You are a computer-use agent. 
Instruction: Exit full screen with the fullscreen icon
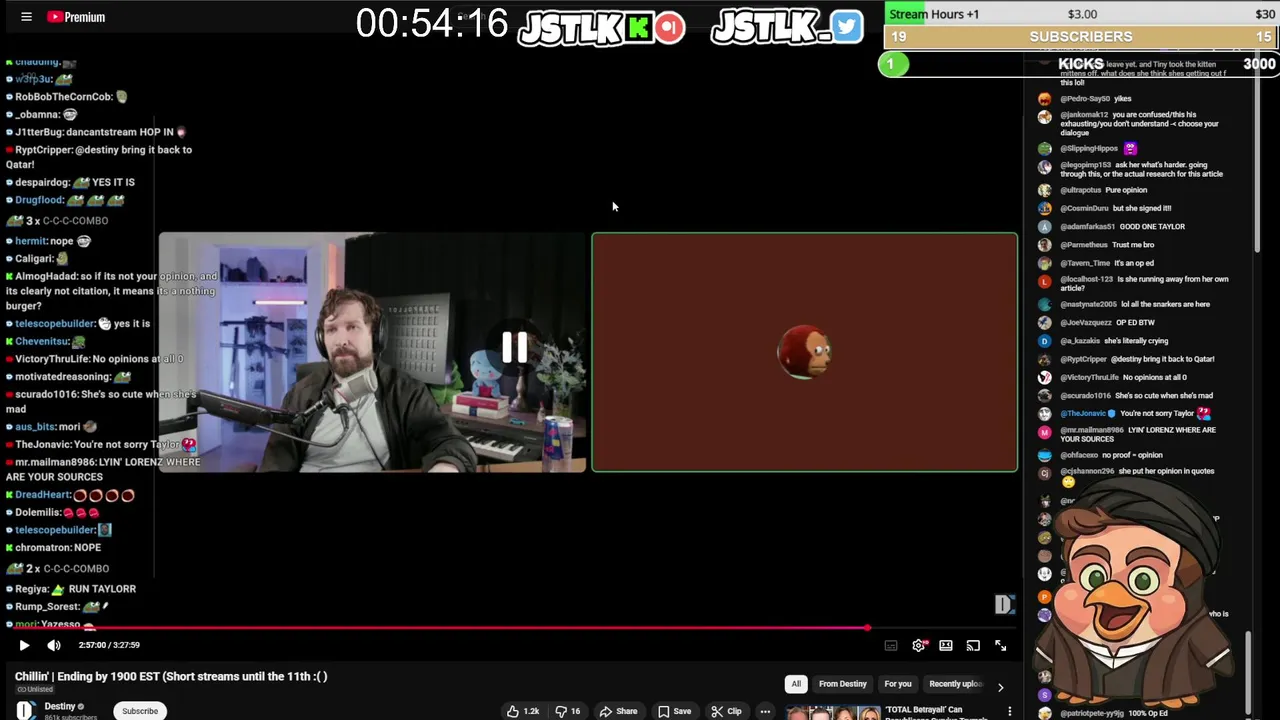(1000, 646)
